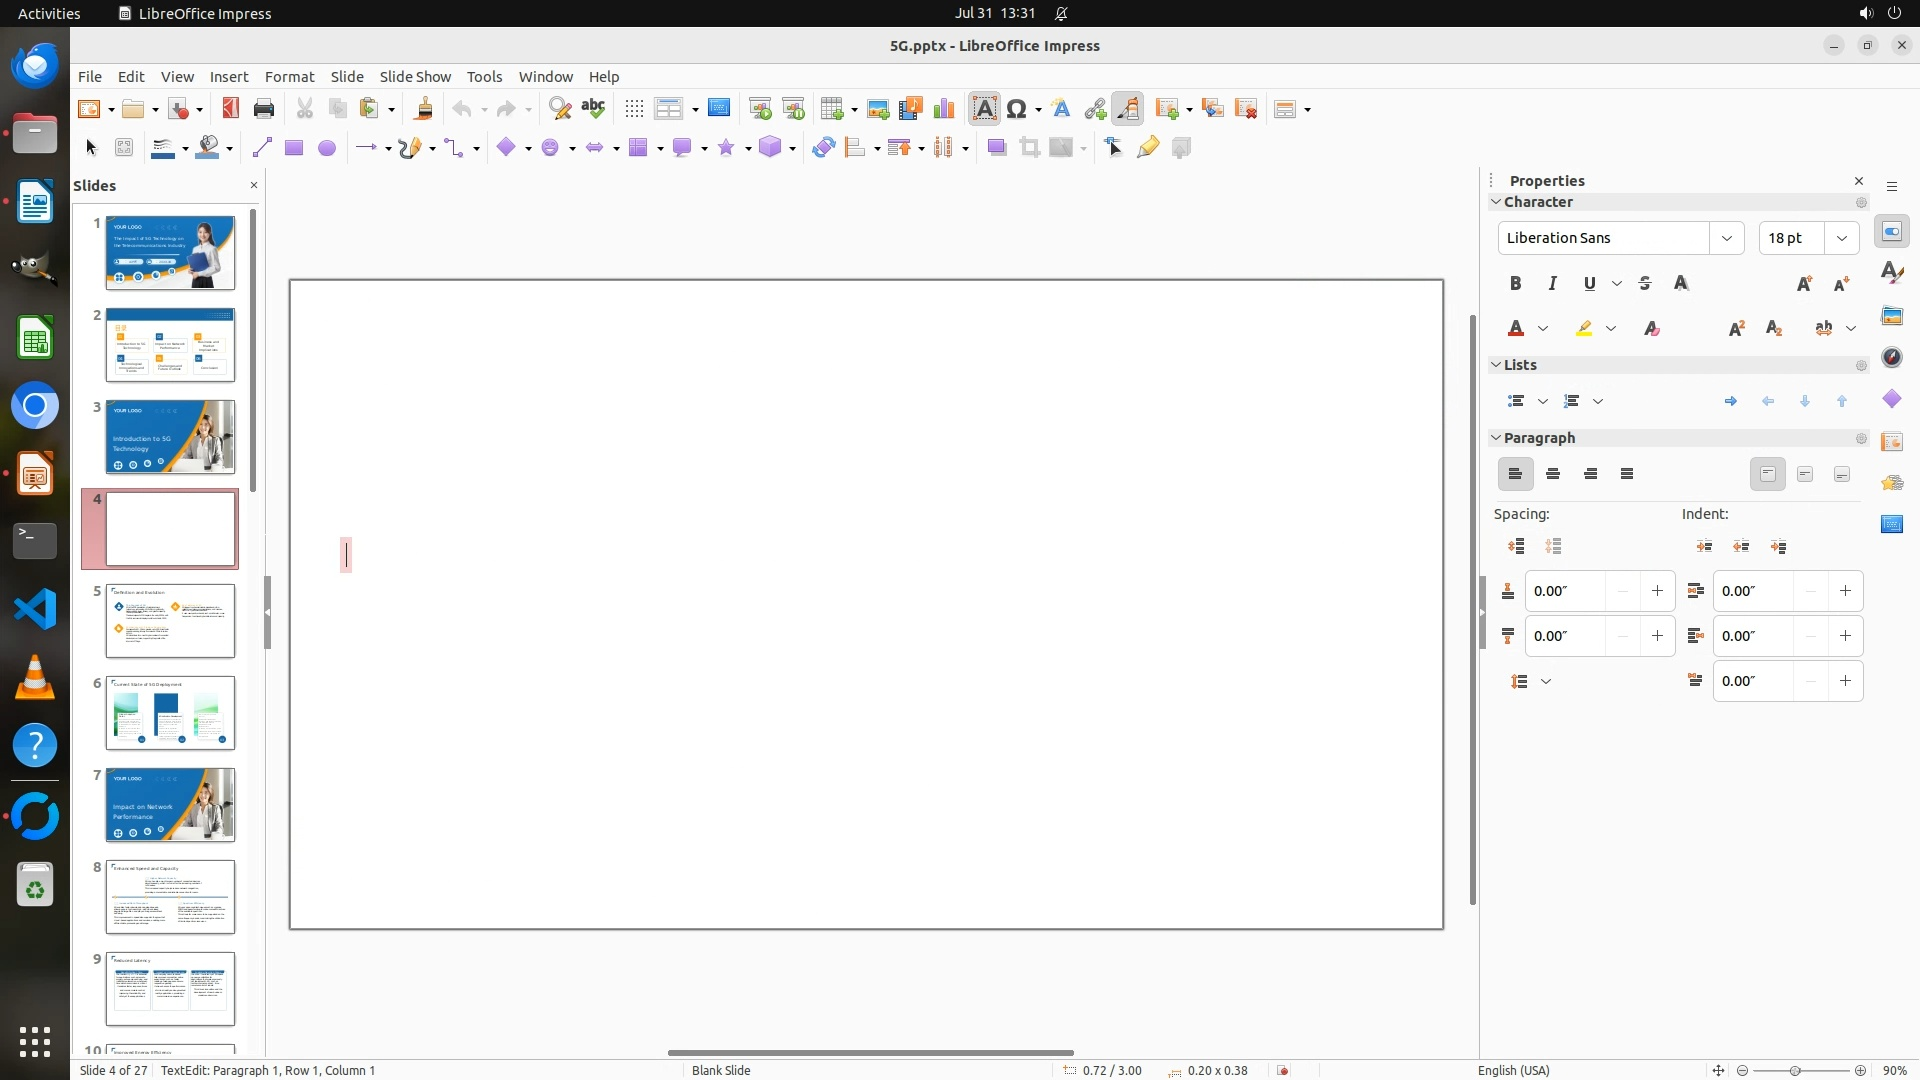1920x1080 pixels.
Task: Click the Insert Fontwork Text icon
Action: click(x=1061, y=109)
